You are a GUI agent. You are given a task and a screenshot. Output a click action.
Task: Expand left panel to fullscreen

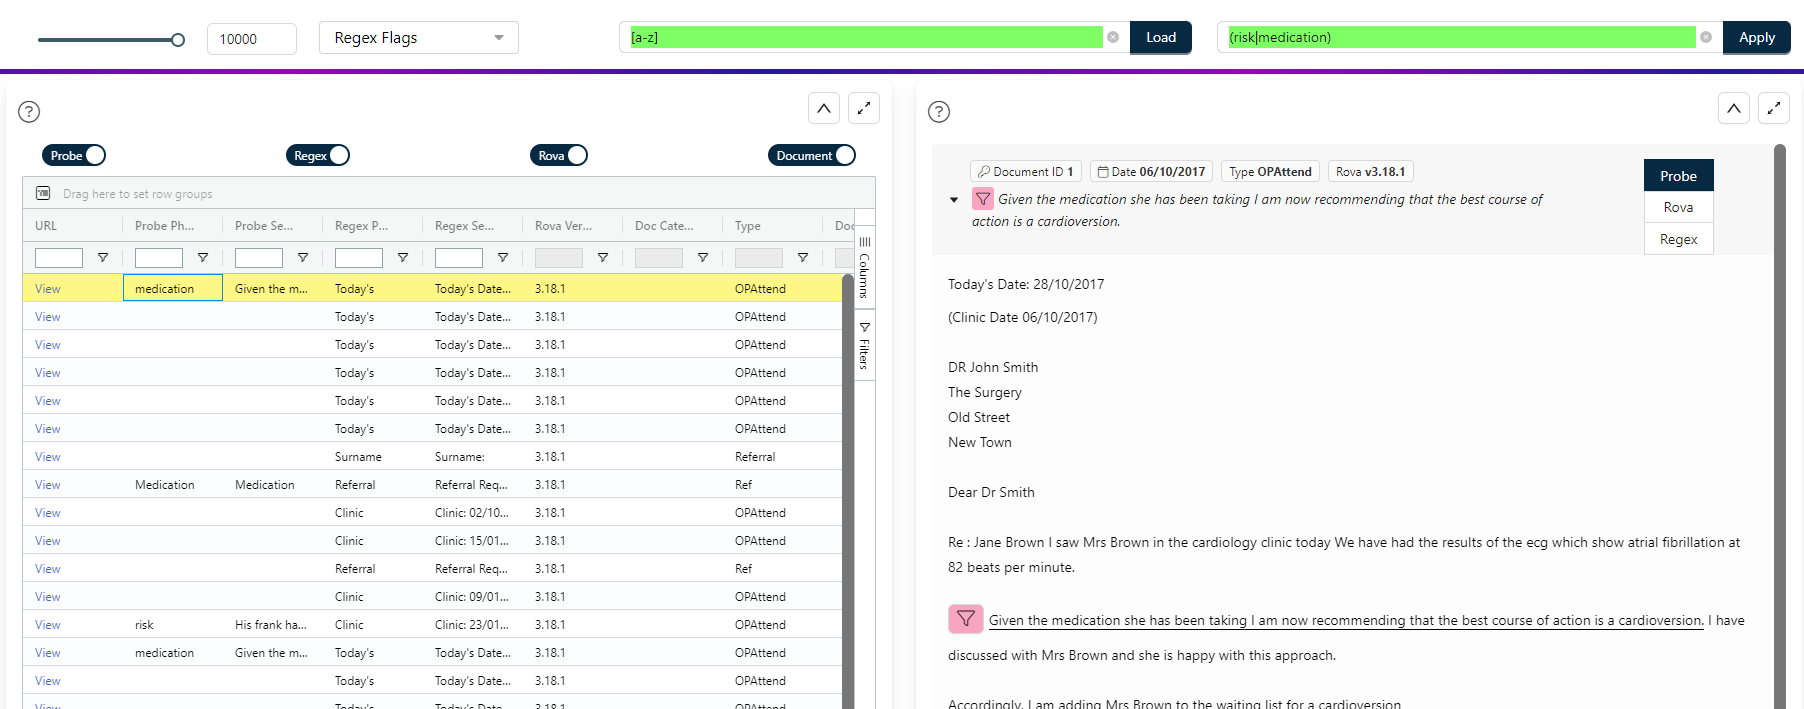coord(864,108)
